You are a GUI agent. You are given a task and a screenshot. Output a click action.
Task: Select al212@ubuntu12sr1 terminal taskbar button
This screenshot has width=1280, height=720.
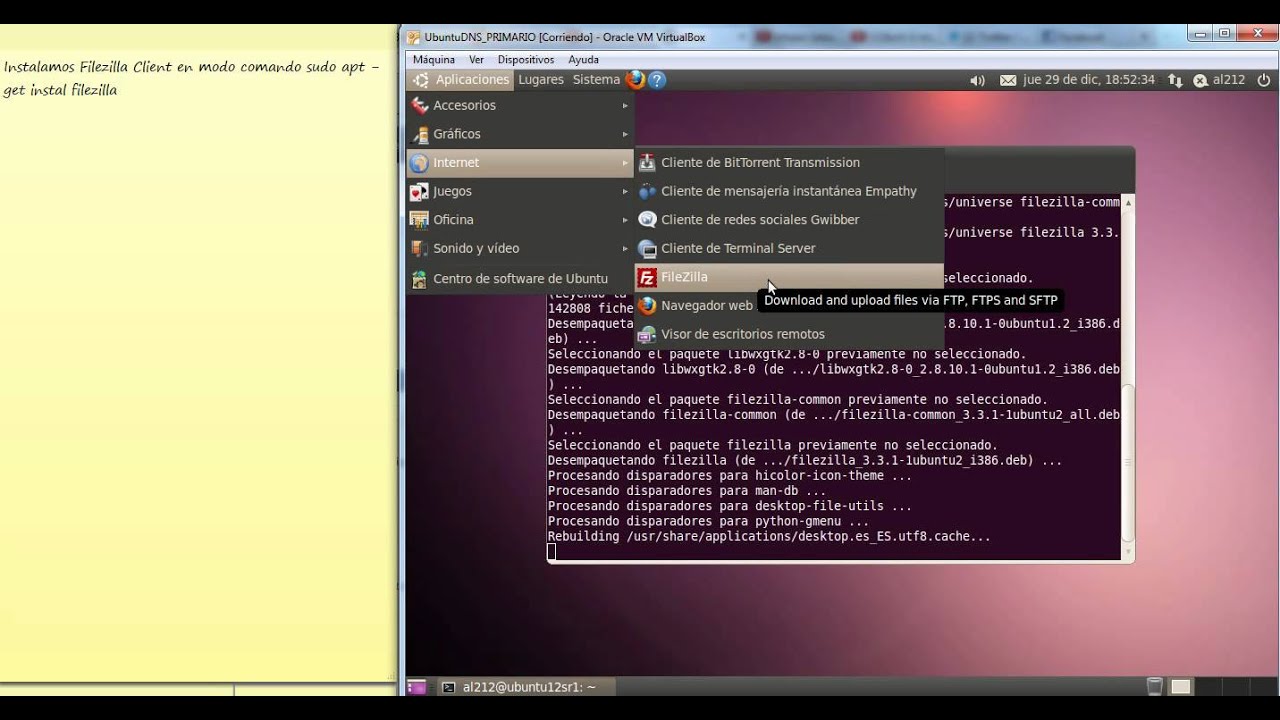[526, 687]
